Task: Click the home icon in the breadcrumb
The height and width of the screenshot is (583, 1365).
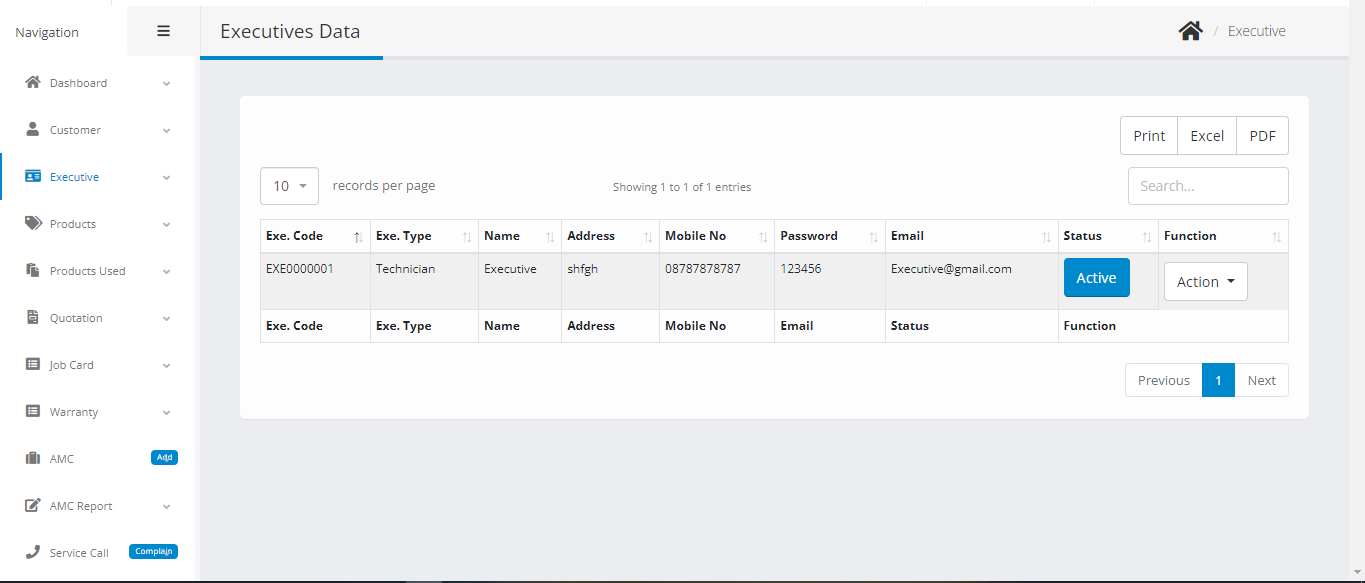Action: [1190, 30]
